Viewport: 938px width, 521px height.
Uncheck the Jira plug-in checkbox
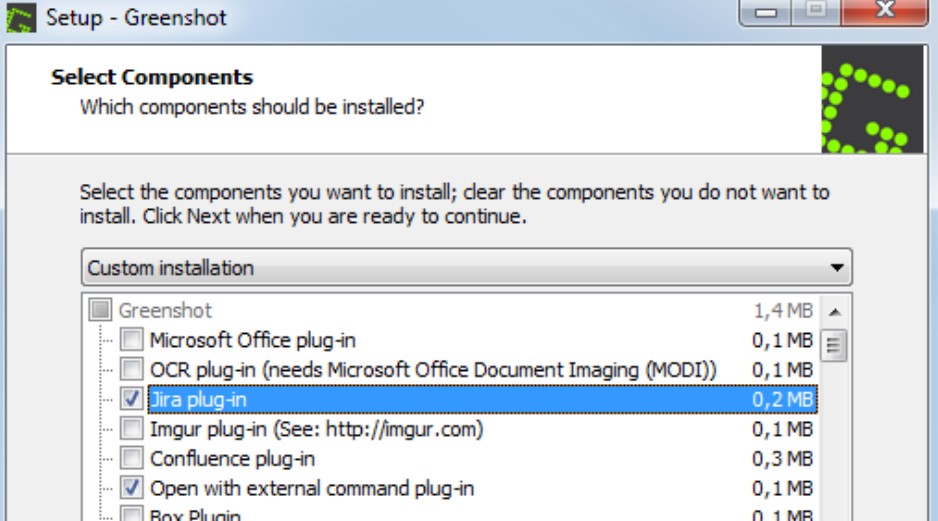point(132,399)
